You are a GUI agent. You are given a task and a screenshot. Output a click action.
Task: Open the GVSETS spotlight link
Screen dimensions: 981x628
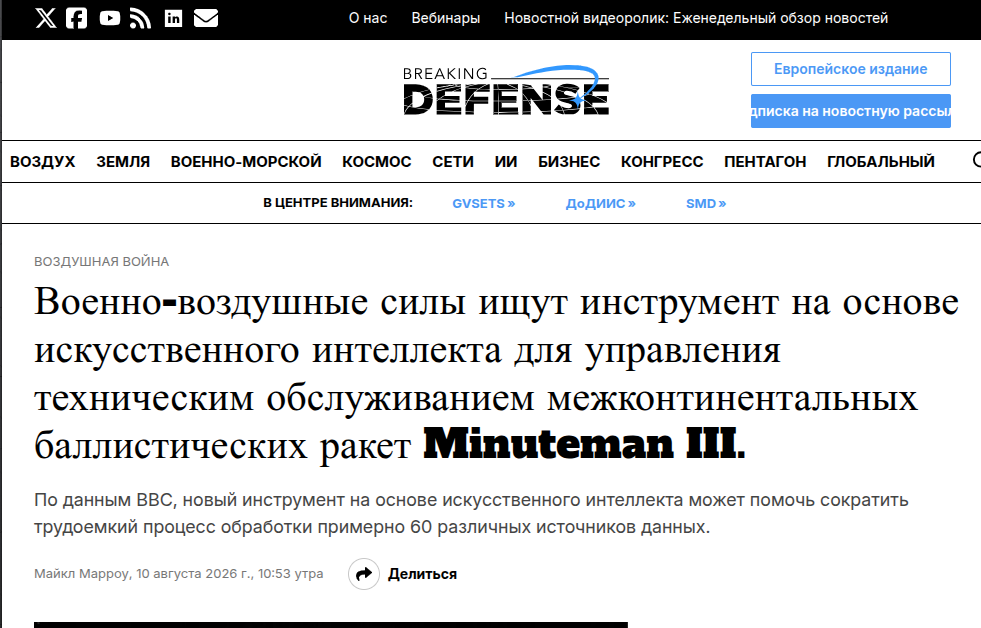click(484, 203)
